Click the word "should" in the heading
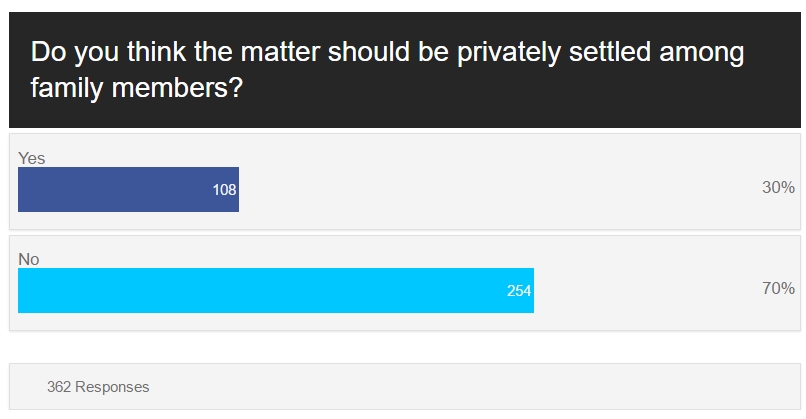Screen dimensions: 806x419 point(369,51)
